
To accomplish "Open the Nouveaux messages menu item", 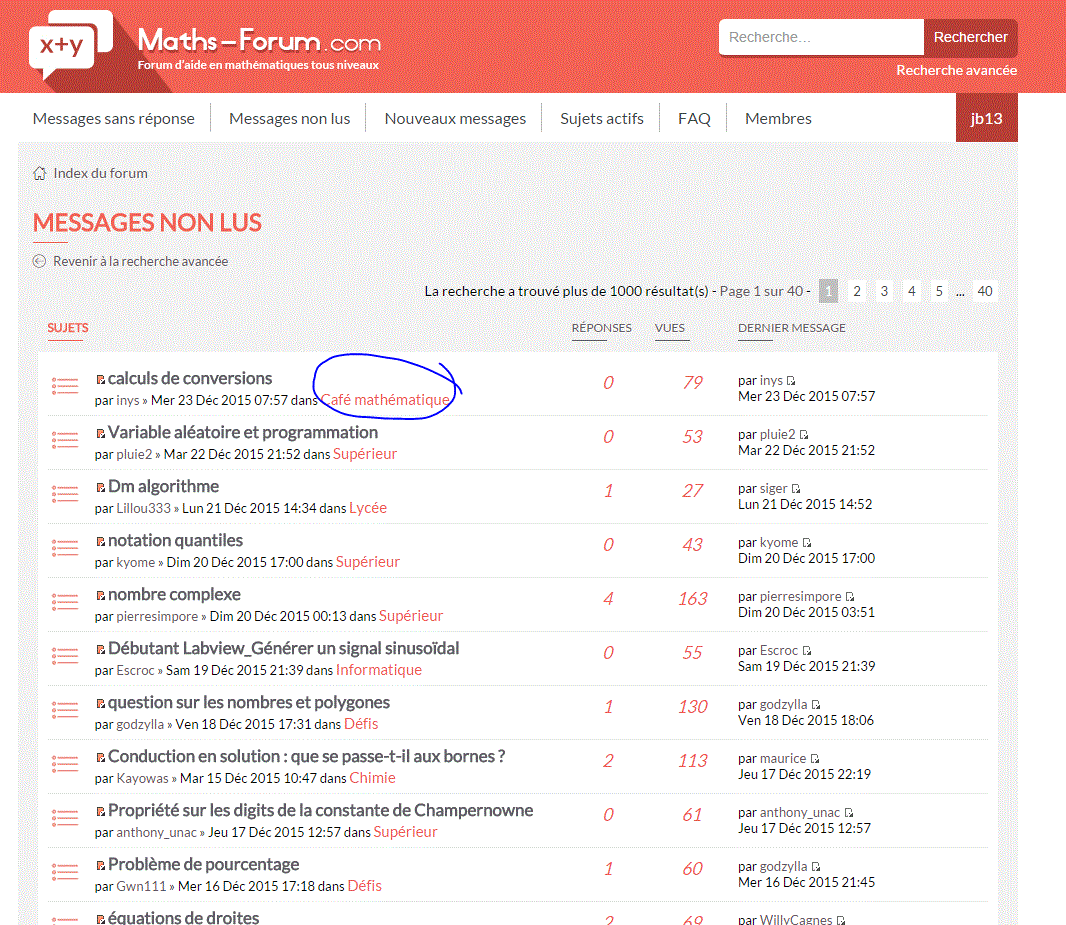I will pos(455,118).
